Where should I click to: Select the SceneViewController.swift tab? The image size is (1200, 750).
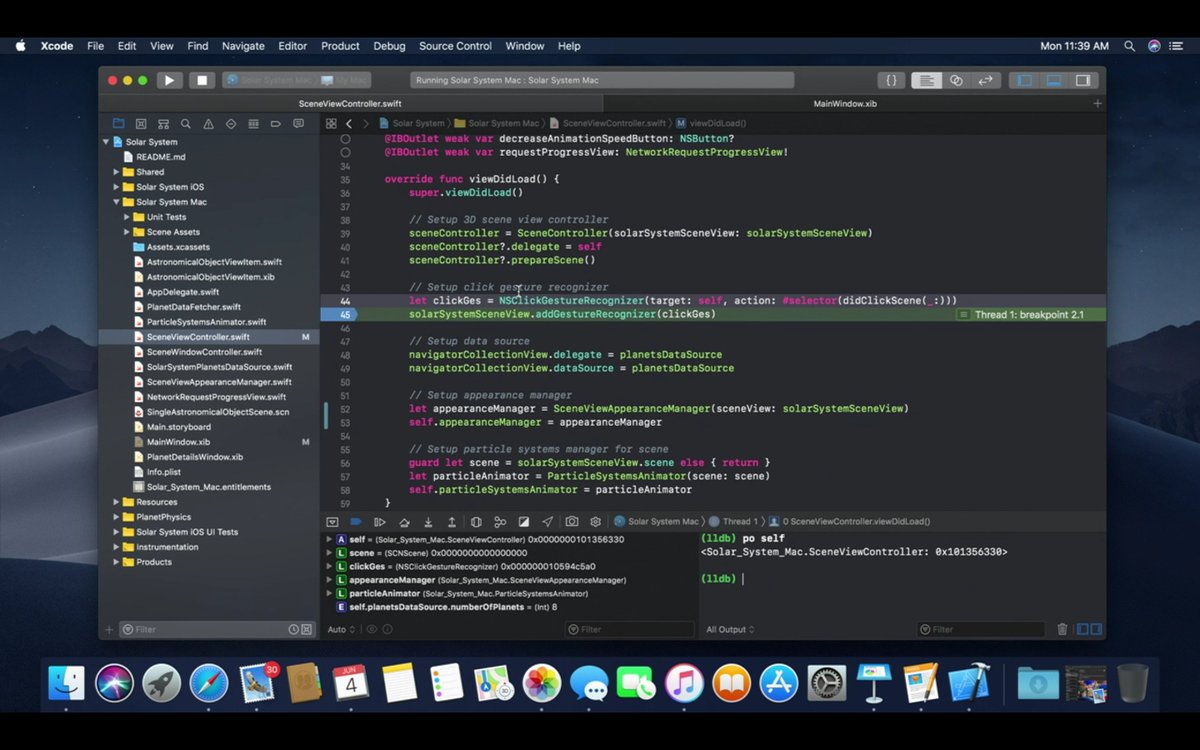click(350, 103)
